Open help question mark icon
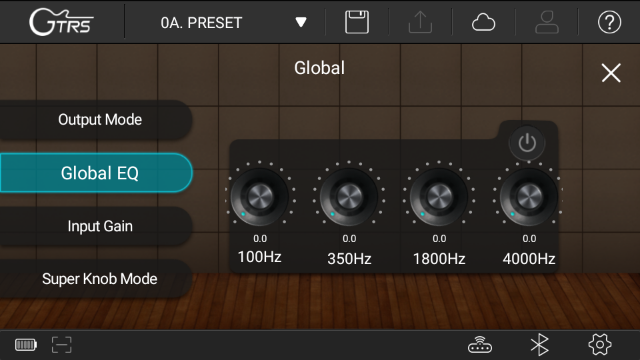The image size is (640, 360). pyautogui.click(x=609, y=22)
